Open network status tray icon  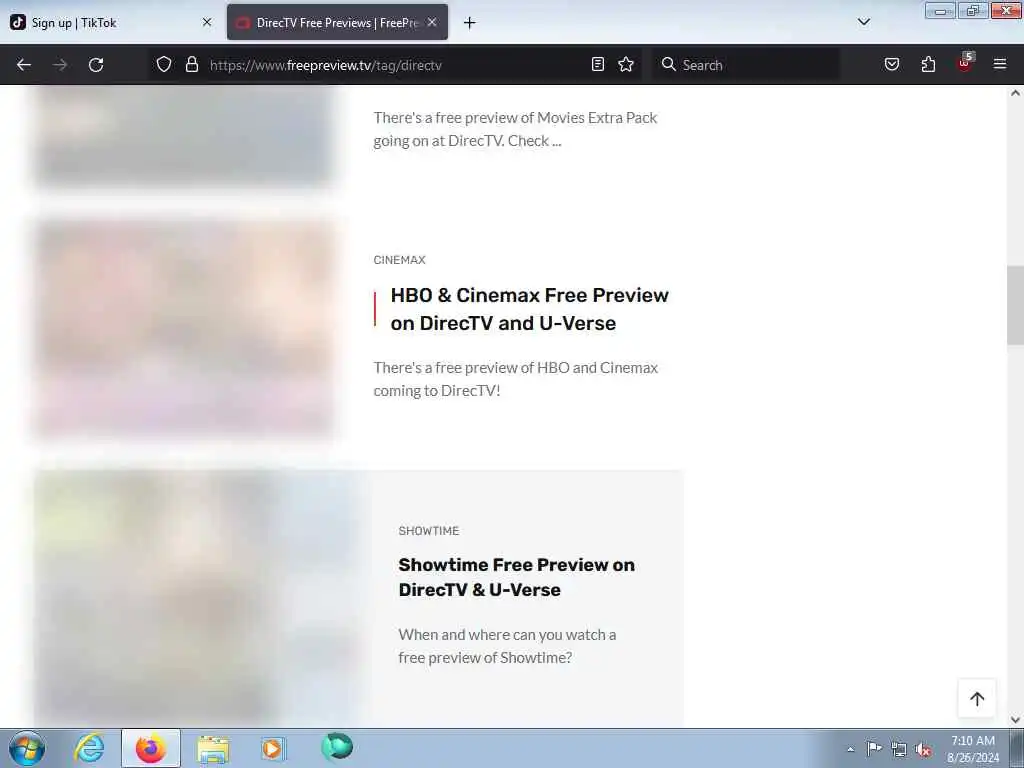[x=899, y=749]
